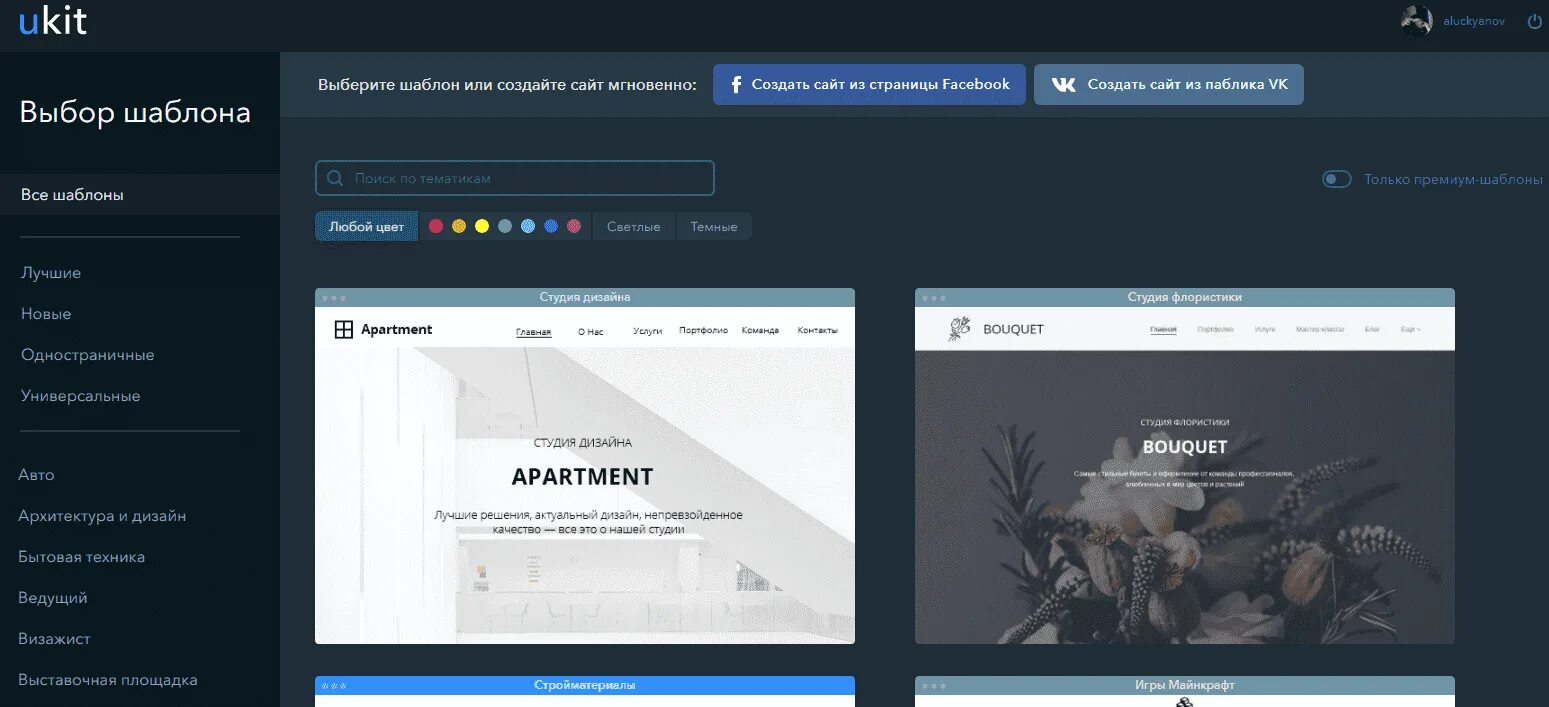Filter templates by yellow color swatch

482,226
